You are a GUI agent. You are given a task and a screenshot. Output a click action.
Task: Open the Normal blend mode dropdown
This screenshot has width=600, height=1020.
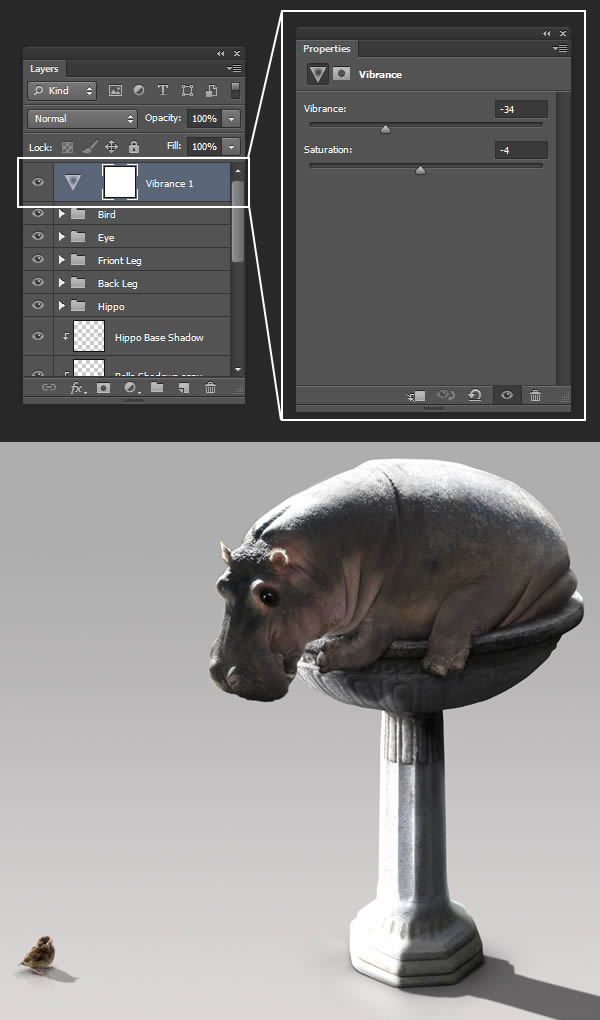(83, 118)
